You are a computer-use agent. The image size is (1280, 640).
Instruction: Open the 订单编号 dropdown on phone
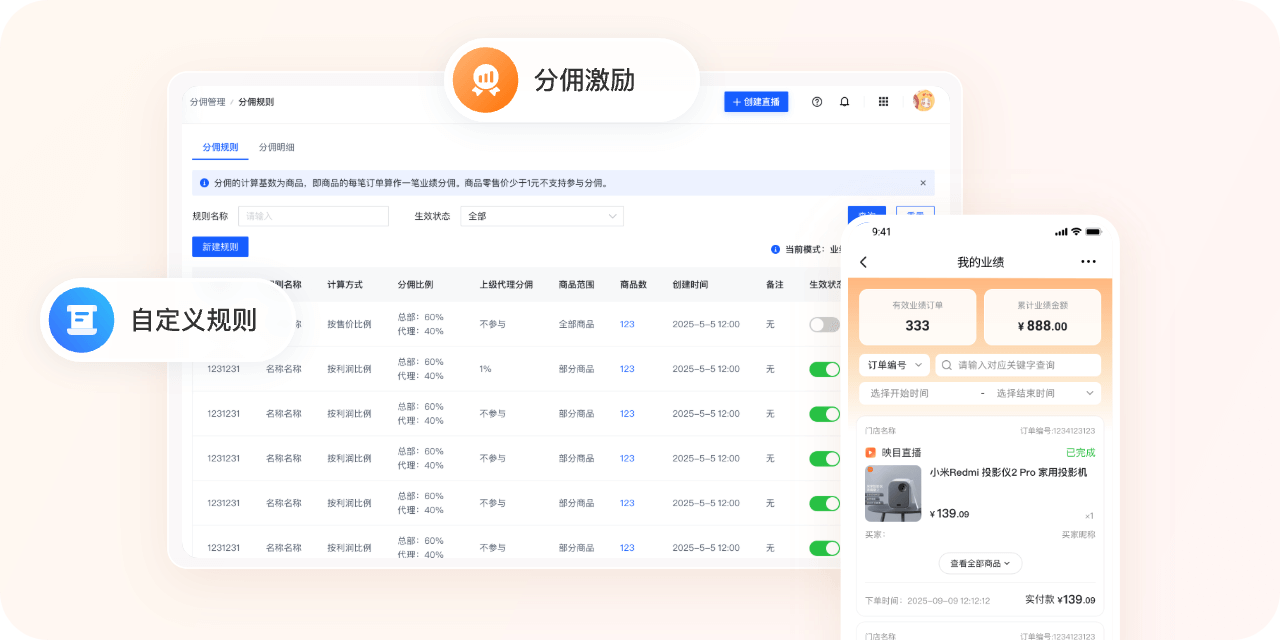pos(893,365)
